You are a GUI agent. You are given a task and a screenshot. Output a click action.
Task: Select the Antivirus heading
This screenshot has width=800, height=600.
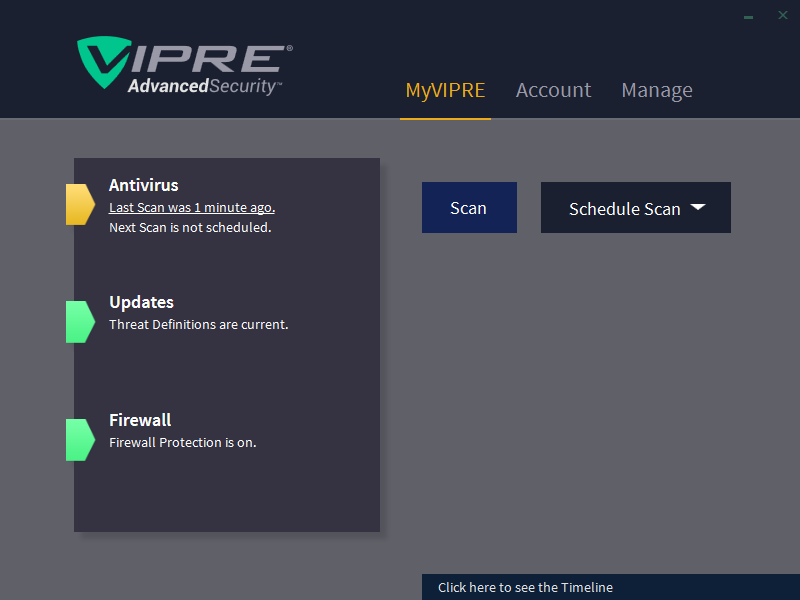point(143,185)
